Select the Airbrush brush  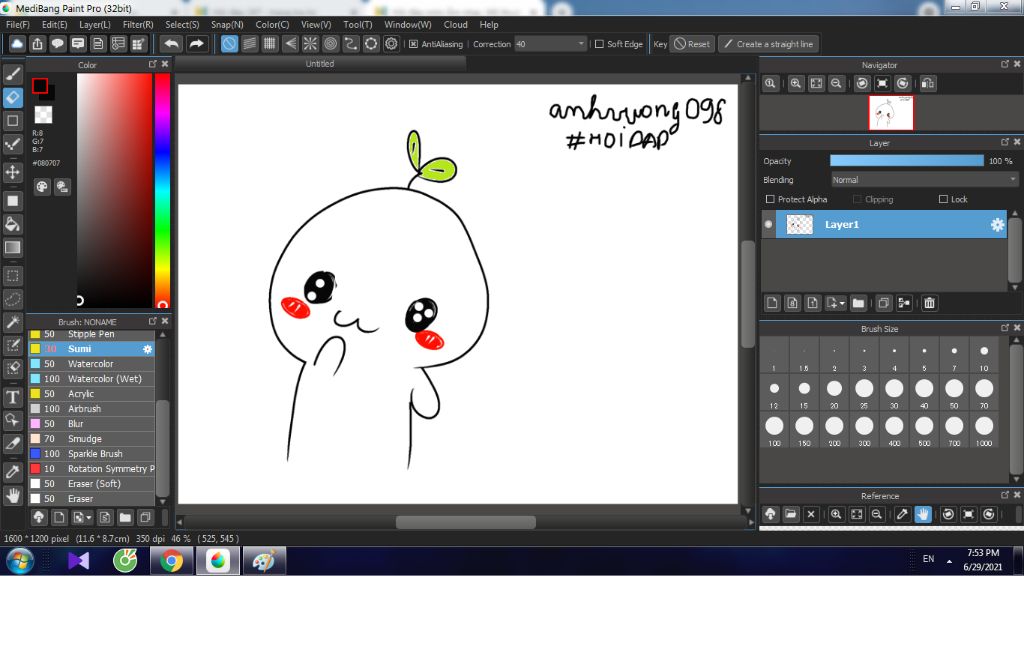(x=91, y=409)
